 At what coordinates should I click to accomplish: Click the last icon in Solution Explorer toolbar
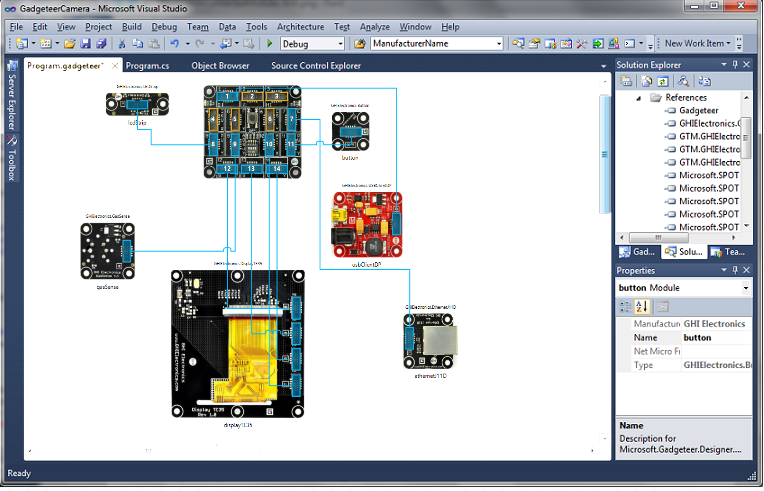coord(705,81)
